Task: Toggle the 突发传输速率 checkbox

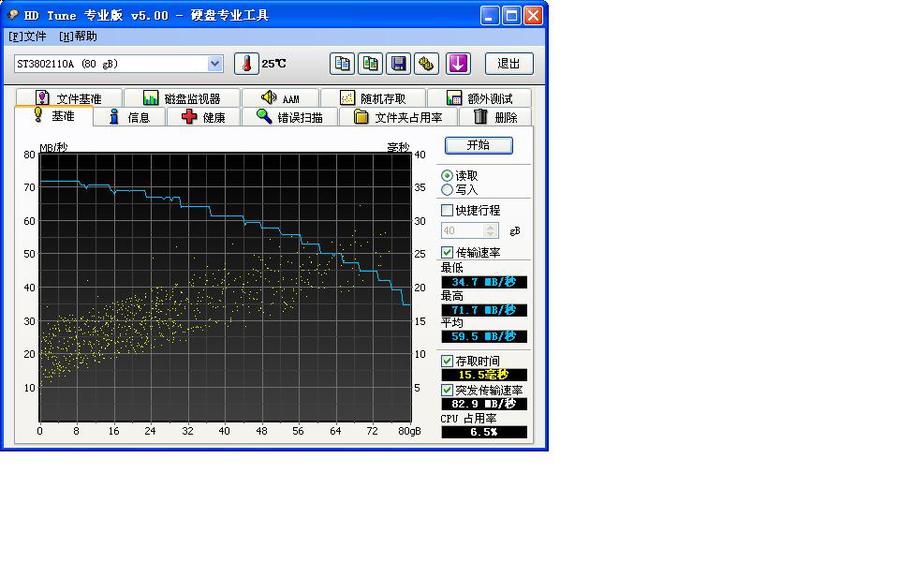Action: click(447, 390)
